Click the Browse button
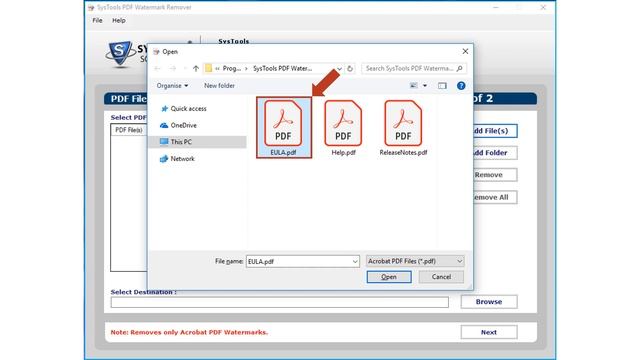The height and width of the screenshot is (360, 640). click(x=489, y=302)
